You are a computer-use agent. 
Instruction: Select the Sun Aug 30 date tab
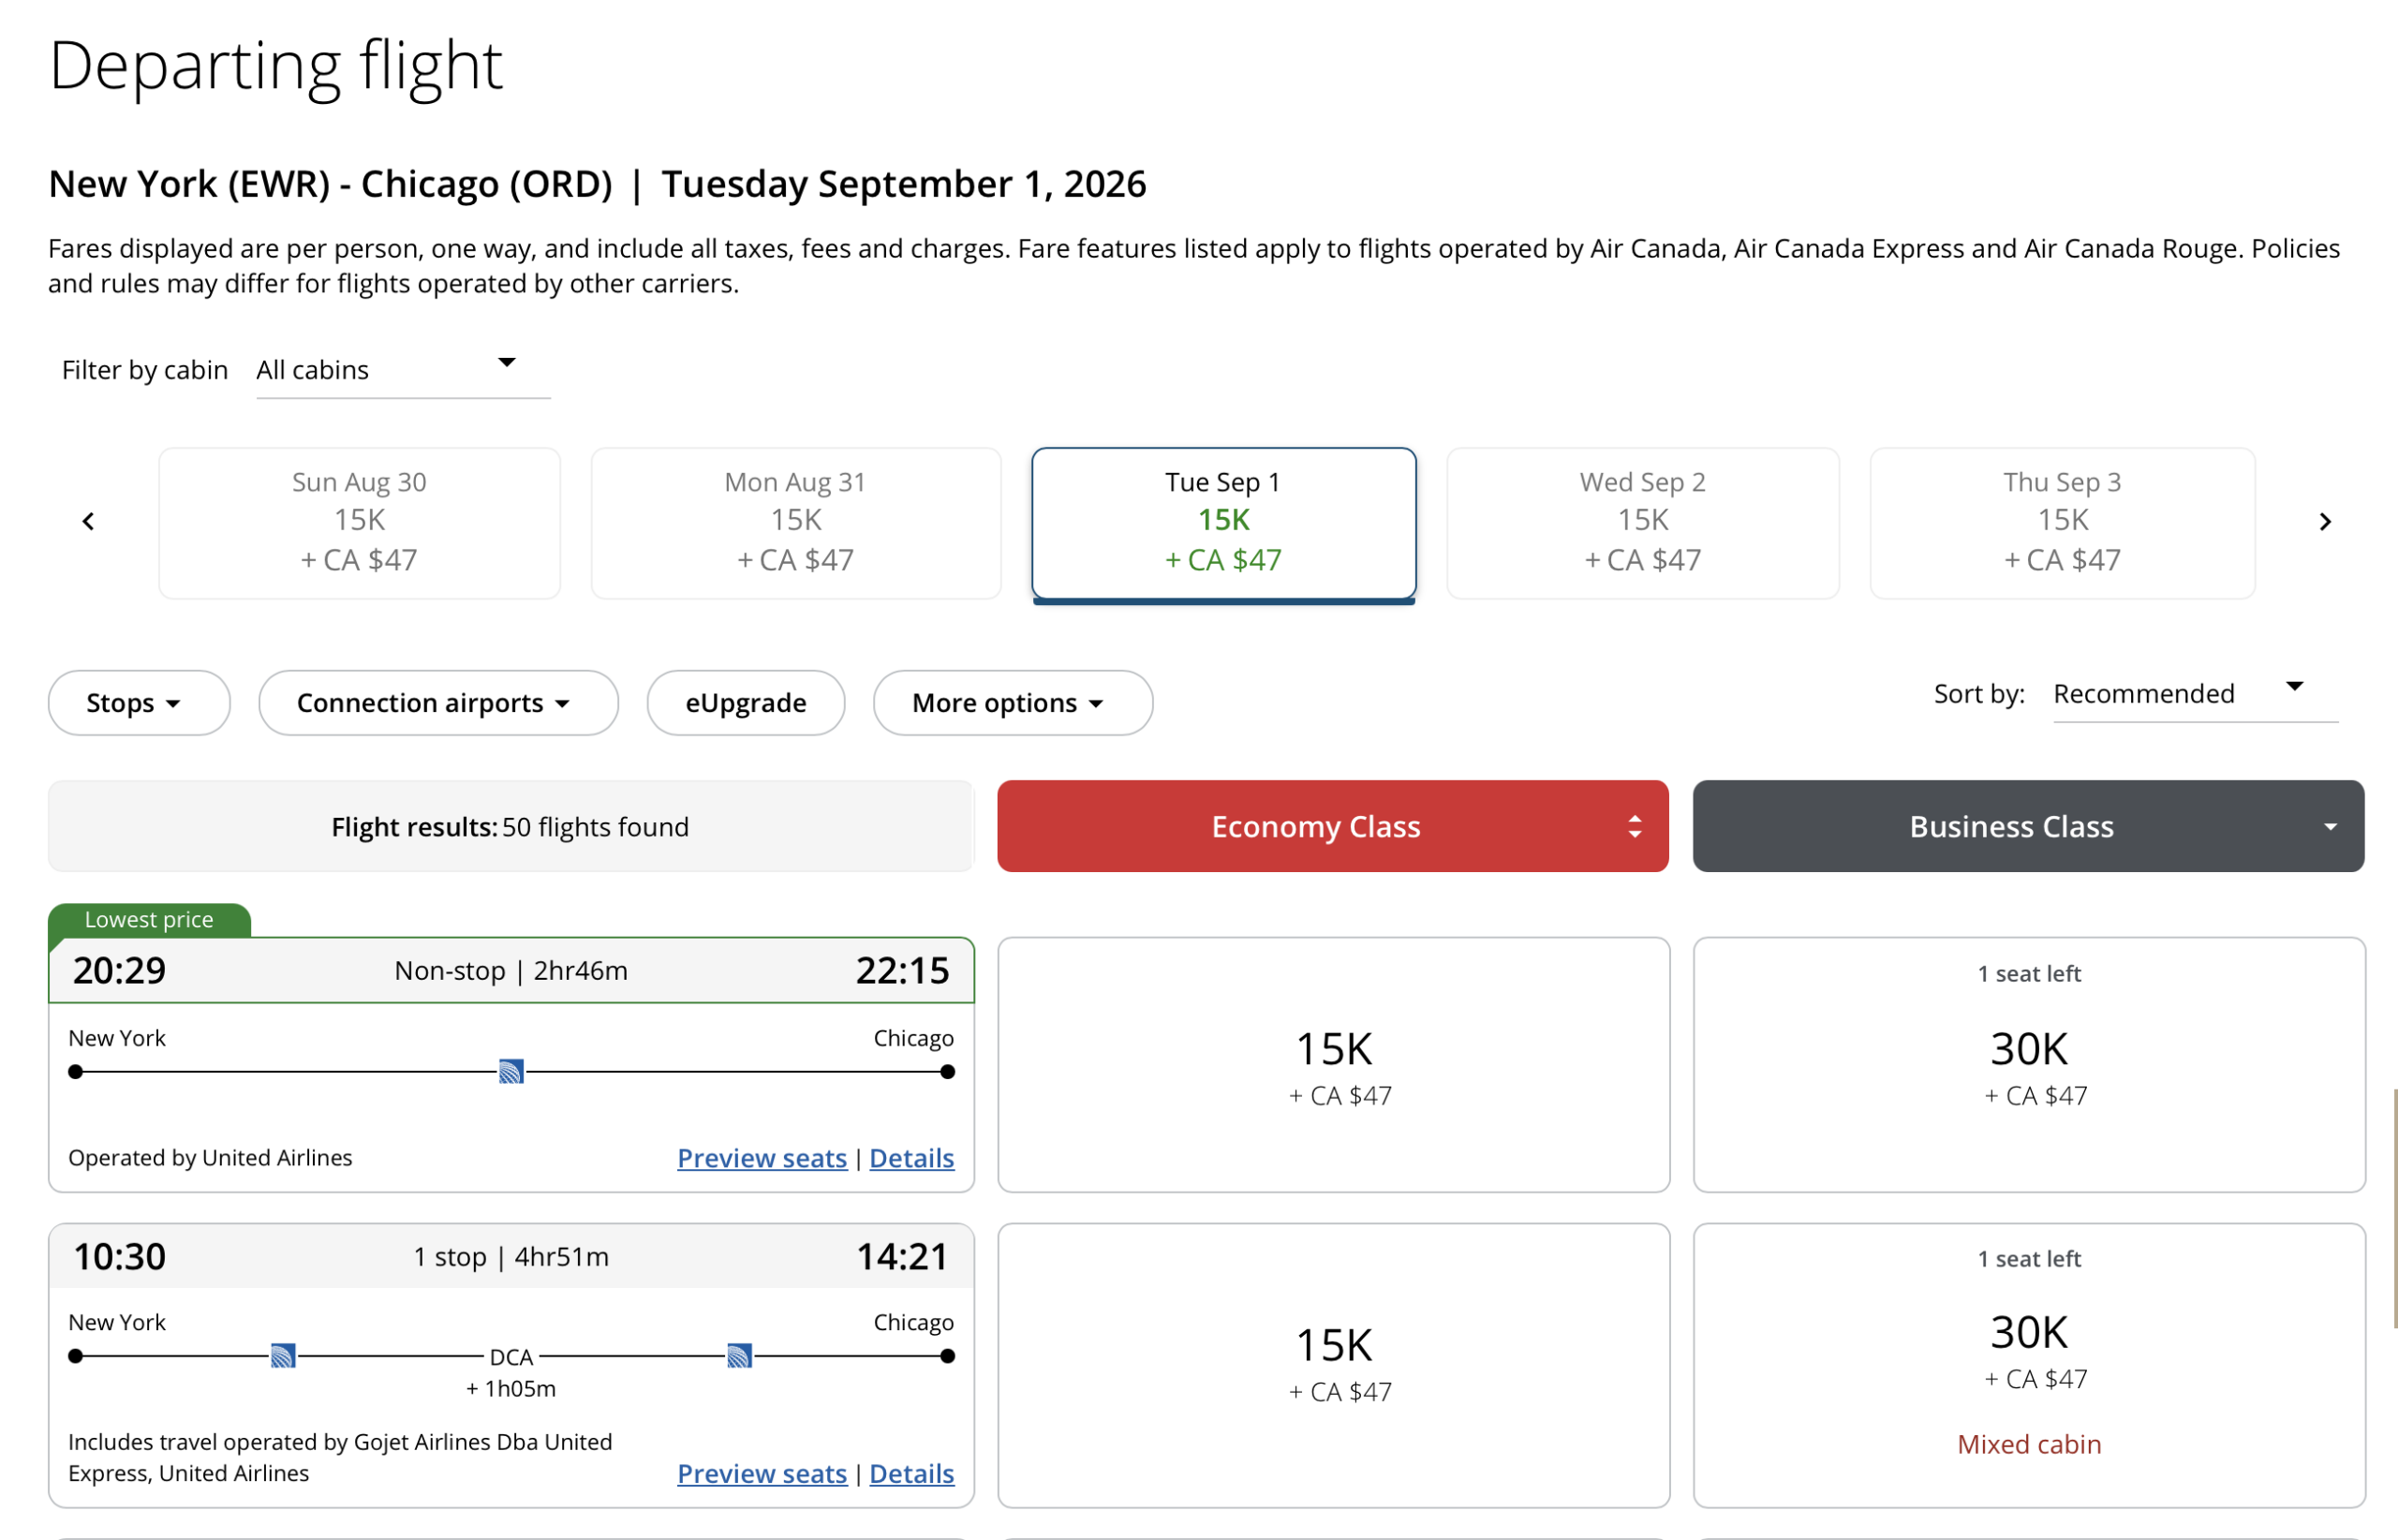359,523
